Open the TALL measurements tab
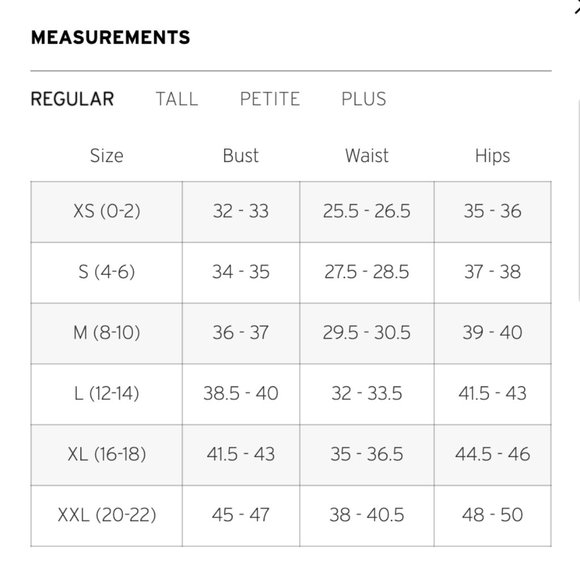The image size is (580, 580). coord(177,99)
